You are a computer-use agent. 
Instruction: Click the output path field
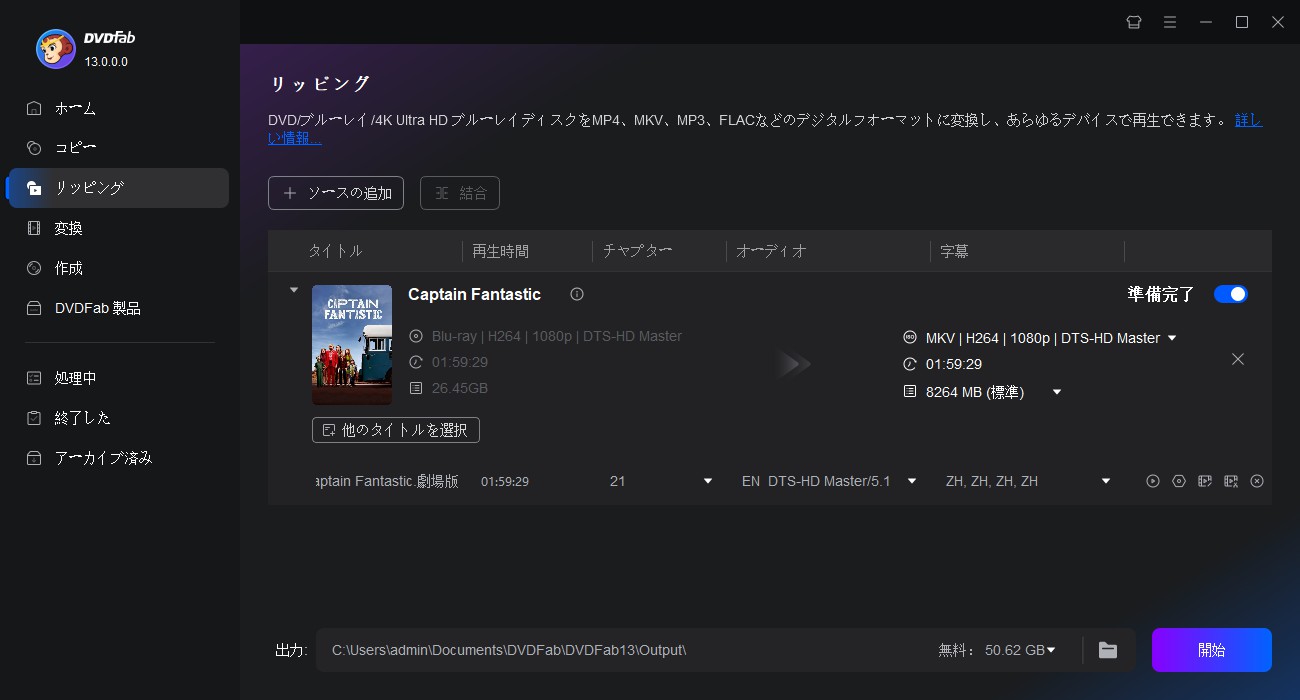click(x=626, y=650)
